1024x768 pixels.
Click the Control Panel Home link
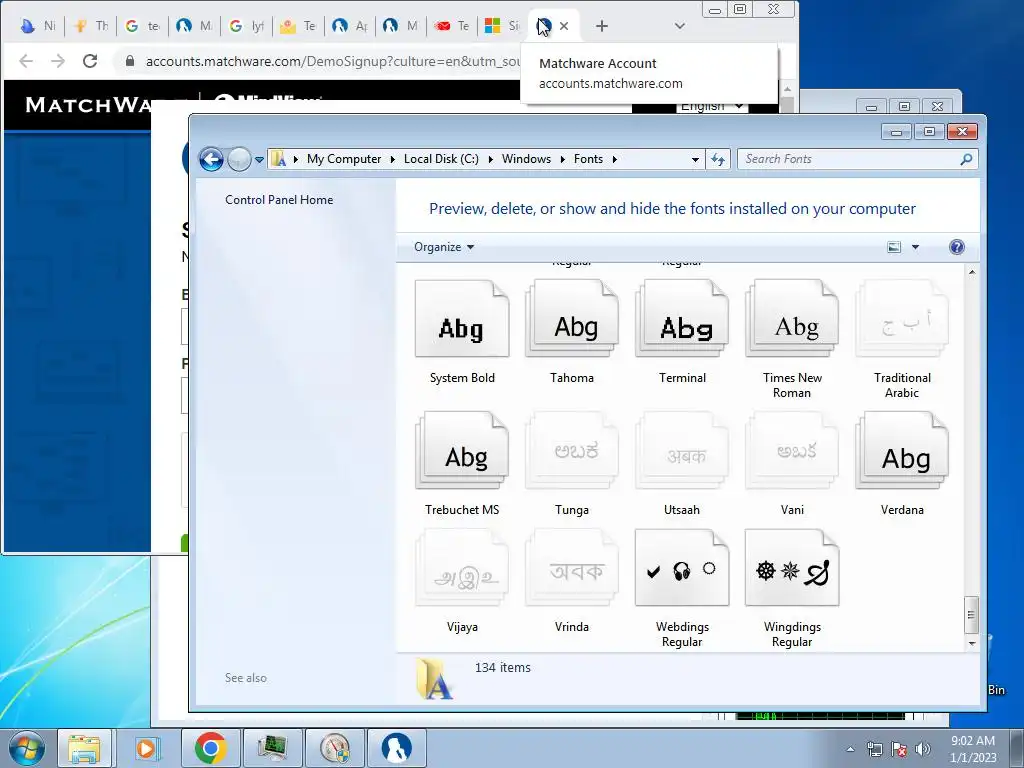[x=279, y=200]
